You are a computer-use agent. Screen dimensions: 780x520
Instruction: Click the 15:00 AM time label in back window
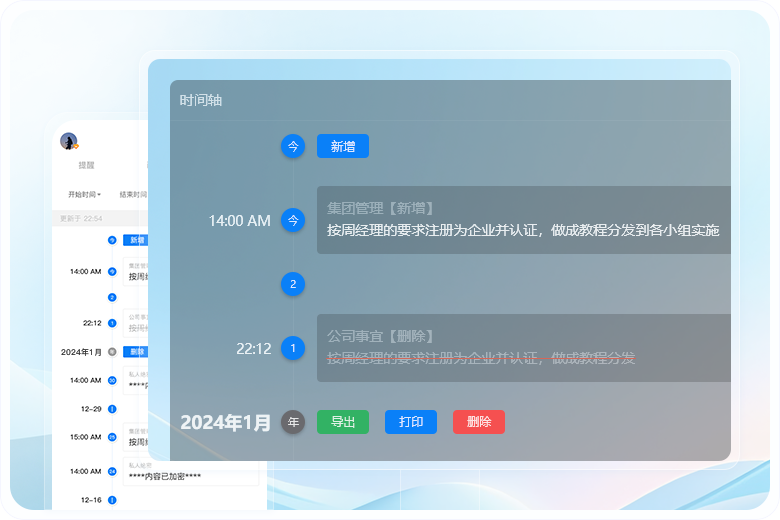86,437
